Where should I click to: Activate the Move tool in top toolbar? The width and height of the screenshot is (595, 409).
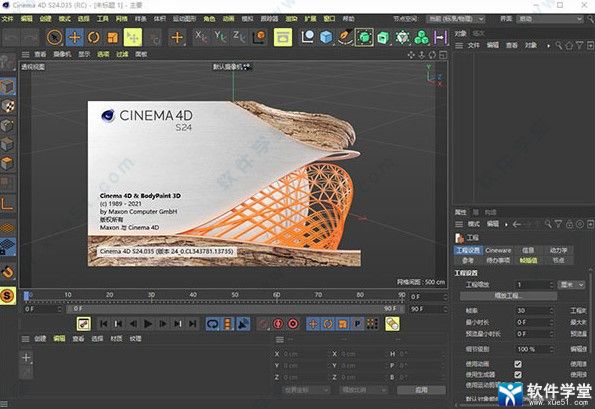[75, 38]
